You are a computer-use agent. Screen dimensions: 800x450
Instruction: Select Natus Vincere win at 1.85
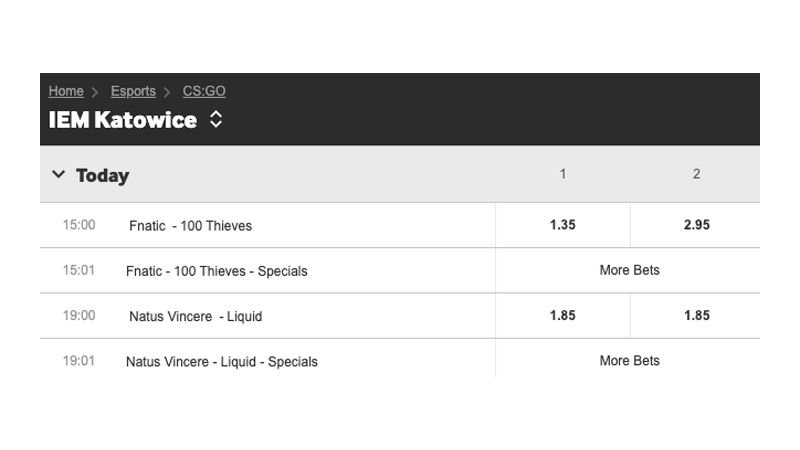pyautogui.click(x=562, y=315)
